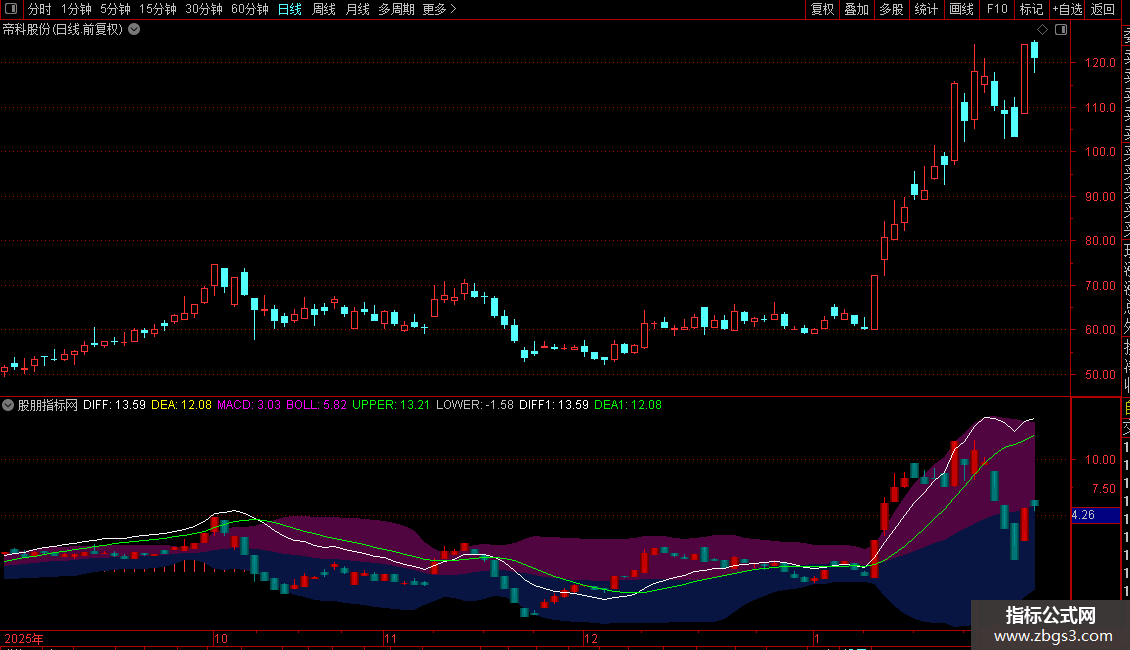Select the 日线 daily tab
The width and height of the screenshot is (1130, 650).
(x=290, y=9)
